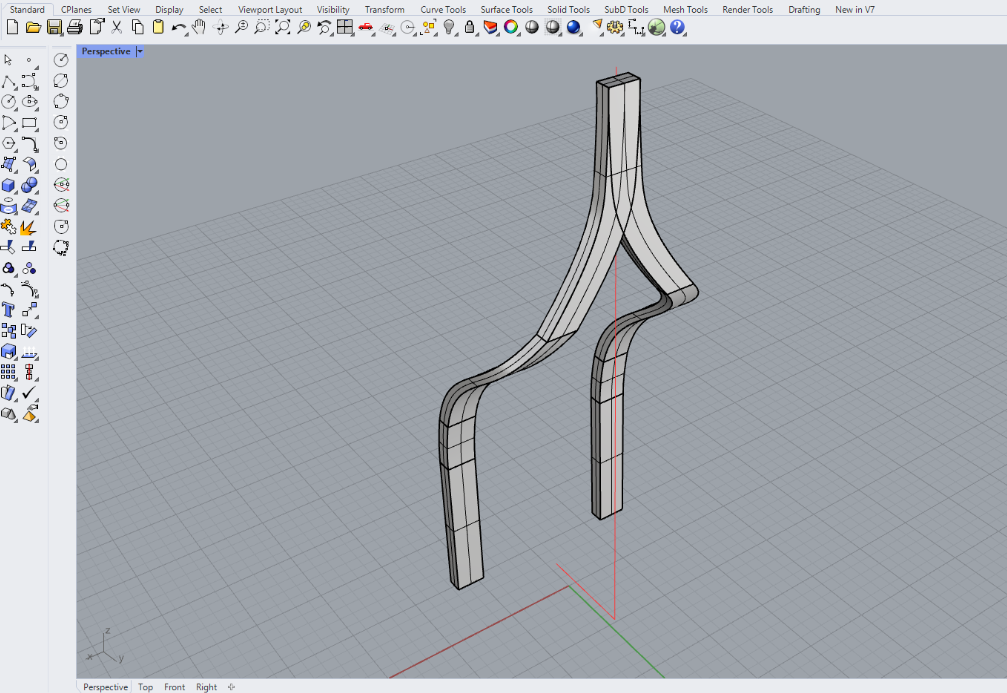The height and width of the screenshot is (693, 1007).
Task: Click the blue render sphere icon
Action: 574,27
